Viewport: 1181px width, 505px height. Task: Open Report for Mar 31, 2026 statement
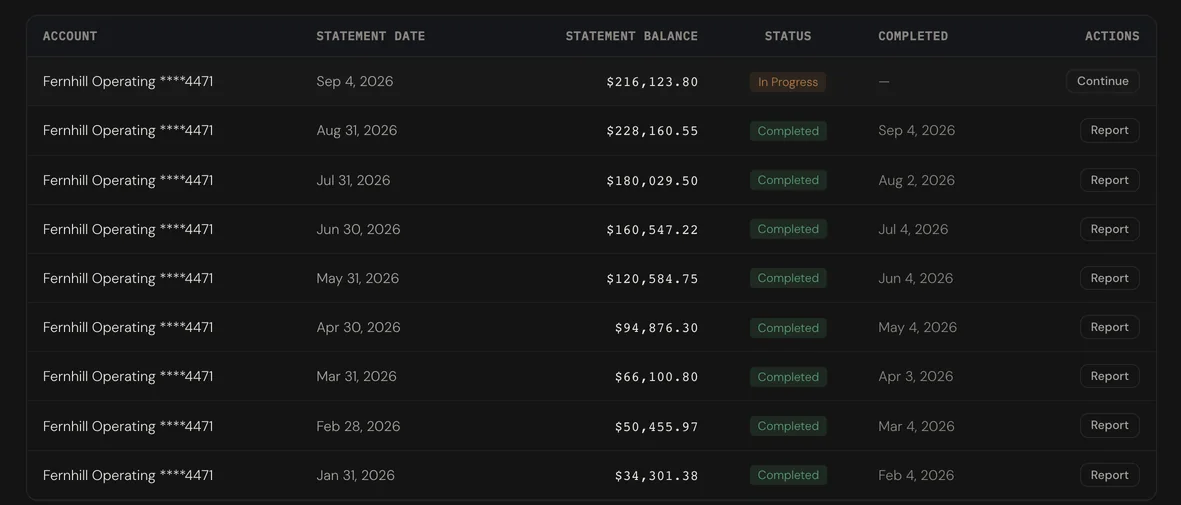1109,376
